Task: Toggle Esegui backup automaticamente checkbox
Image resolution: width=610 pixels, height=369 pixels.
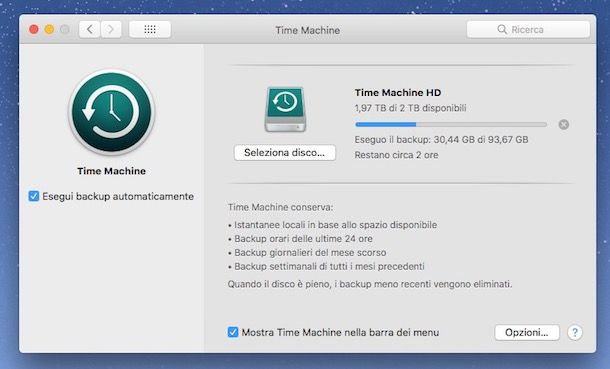Action: click(34, 196)
